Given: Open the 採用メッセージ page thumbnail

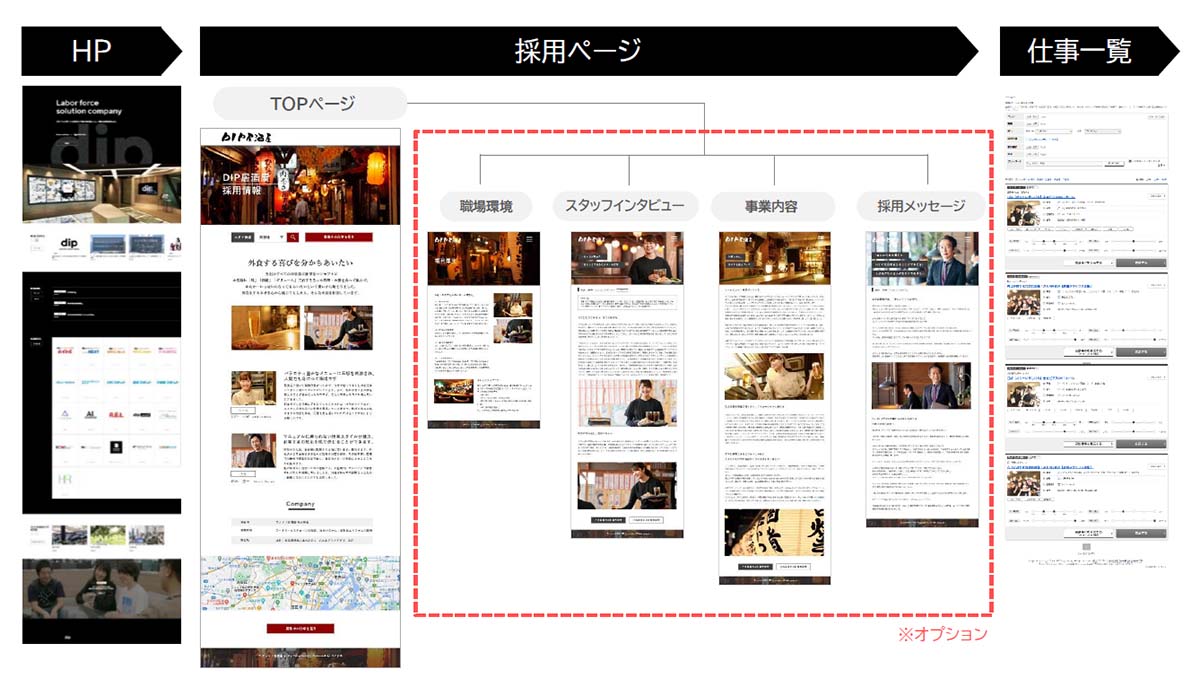Looking at the screenshot, I should click(x=921, y=380).
